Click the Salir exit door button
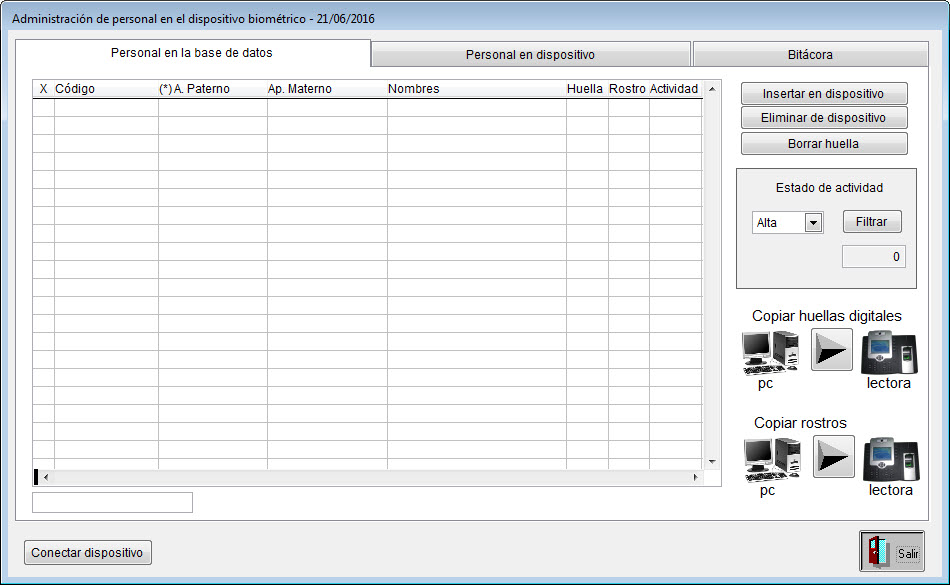Viewport: 950px width, 585px height. click(892, 552)
